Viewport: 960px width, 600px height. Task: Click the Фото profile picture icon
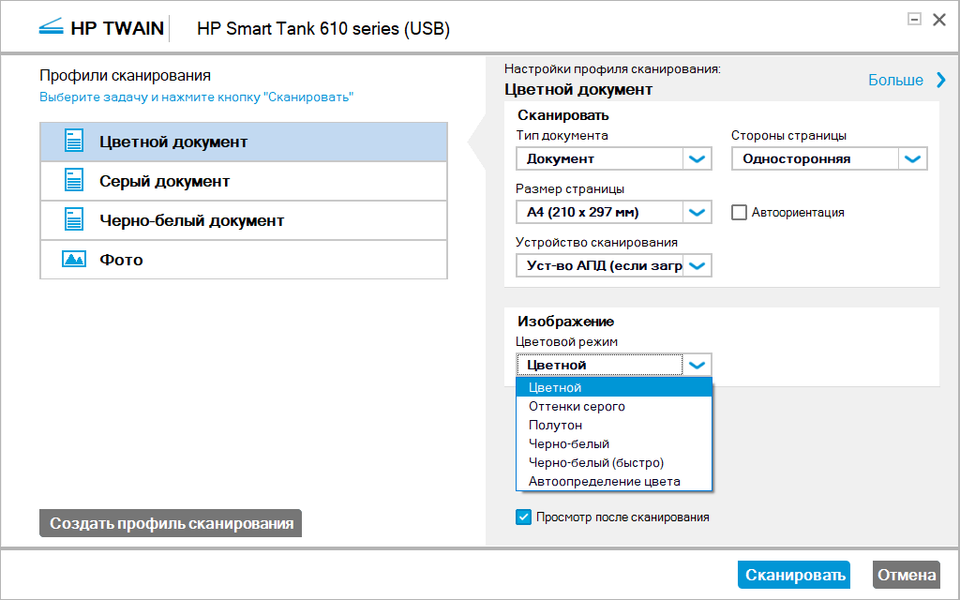74,260
